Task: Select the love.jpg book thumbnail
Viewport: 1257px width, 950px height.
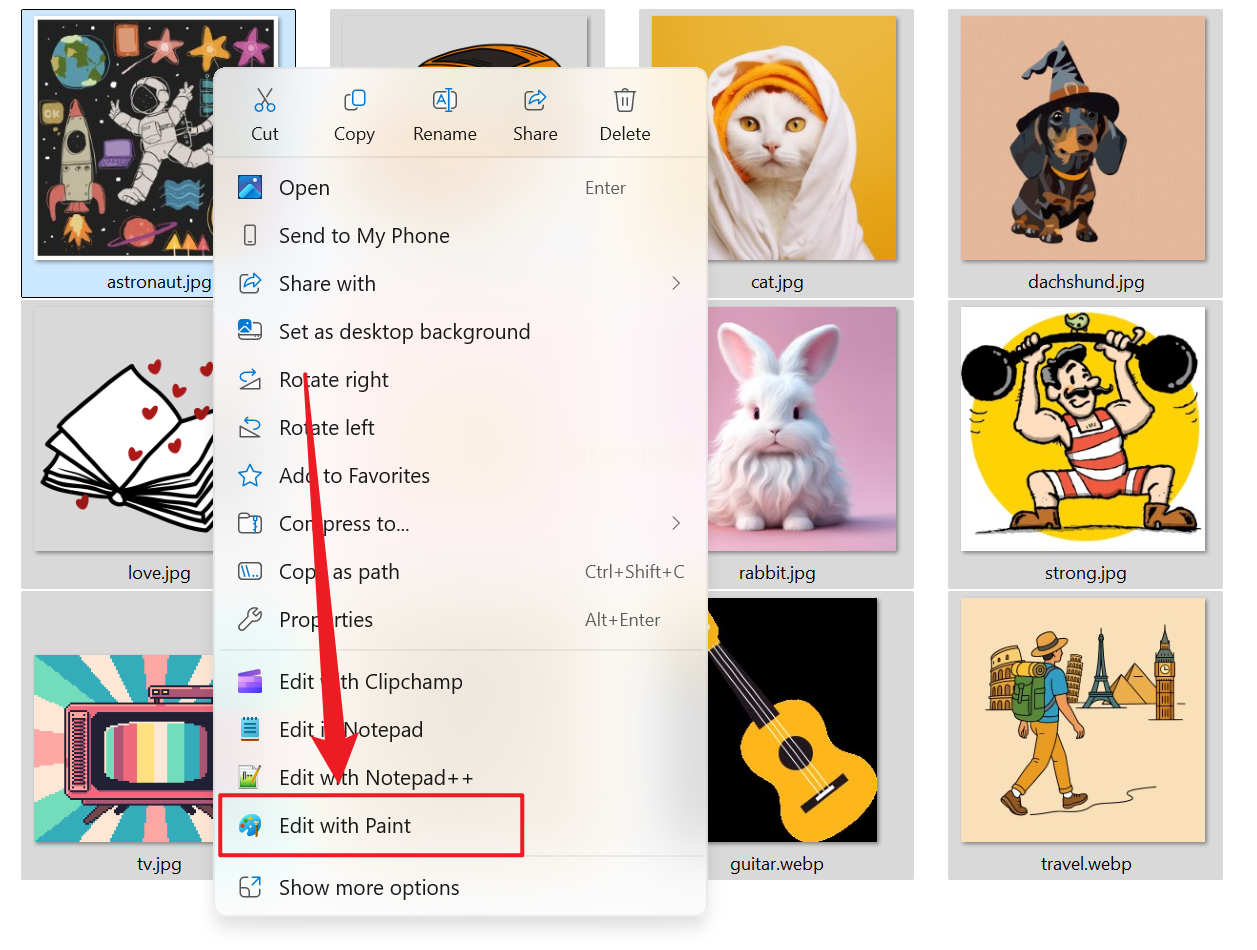Action: (125, 429)
